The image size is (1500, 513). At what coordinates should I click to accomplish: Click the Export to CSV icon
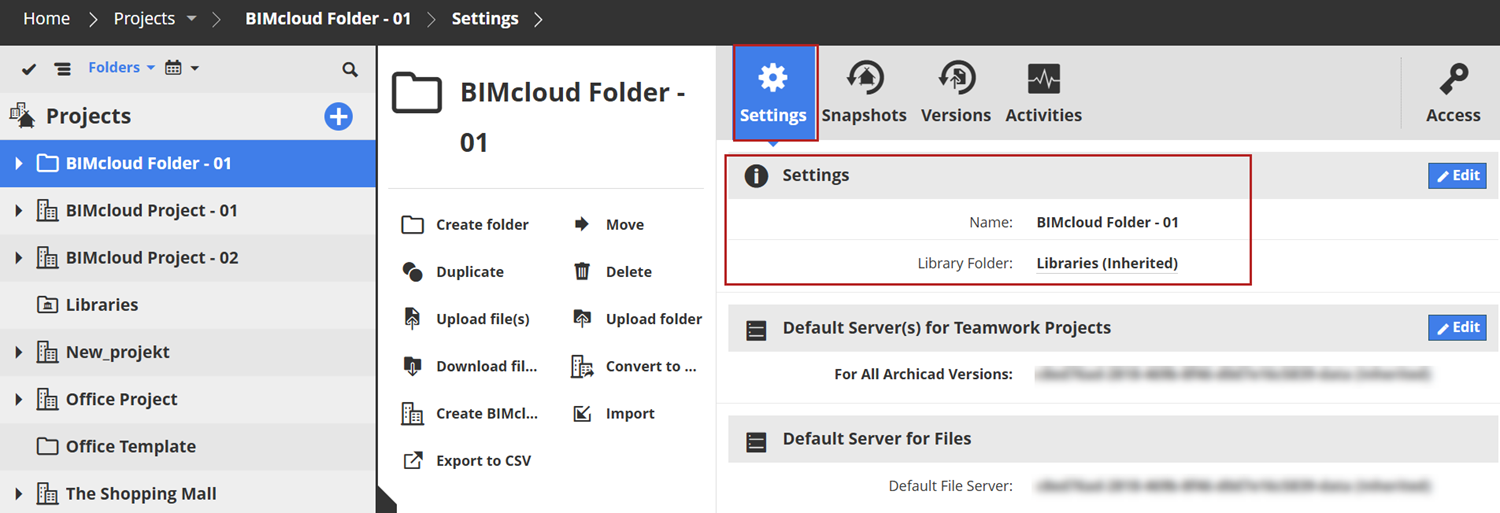412,461
